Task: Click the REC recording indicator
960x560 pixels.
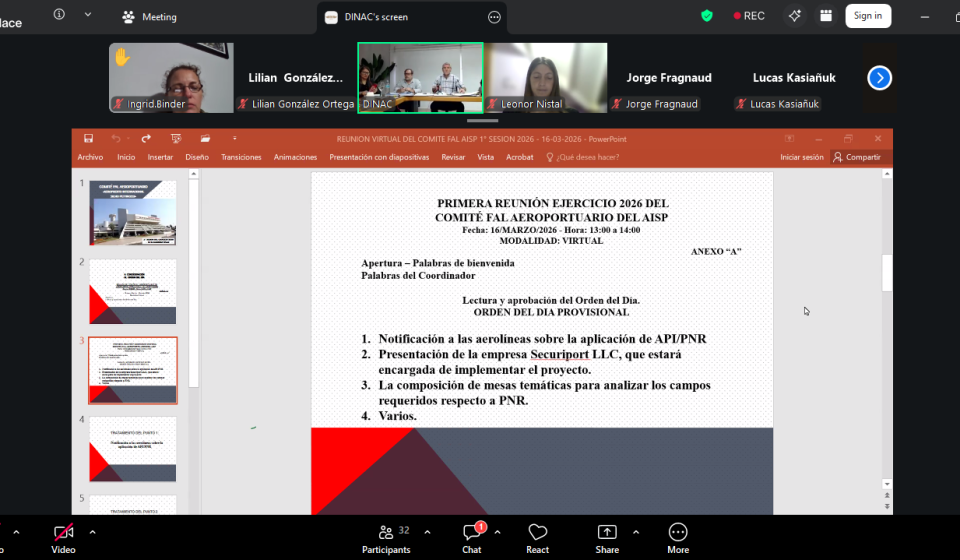Action: (749, 16)
